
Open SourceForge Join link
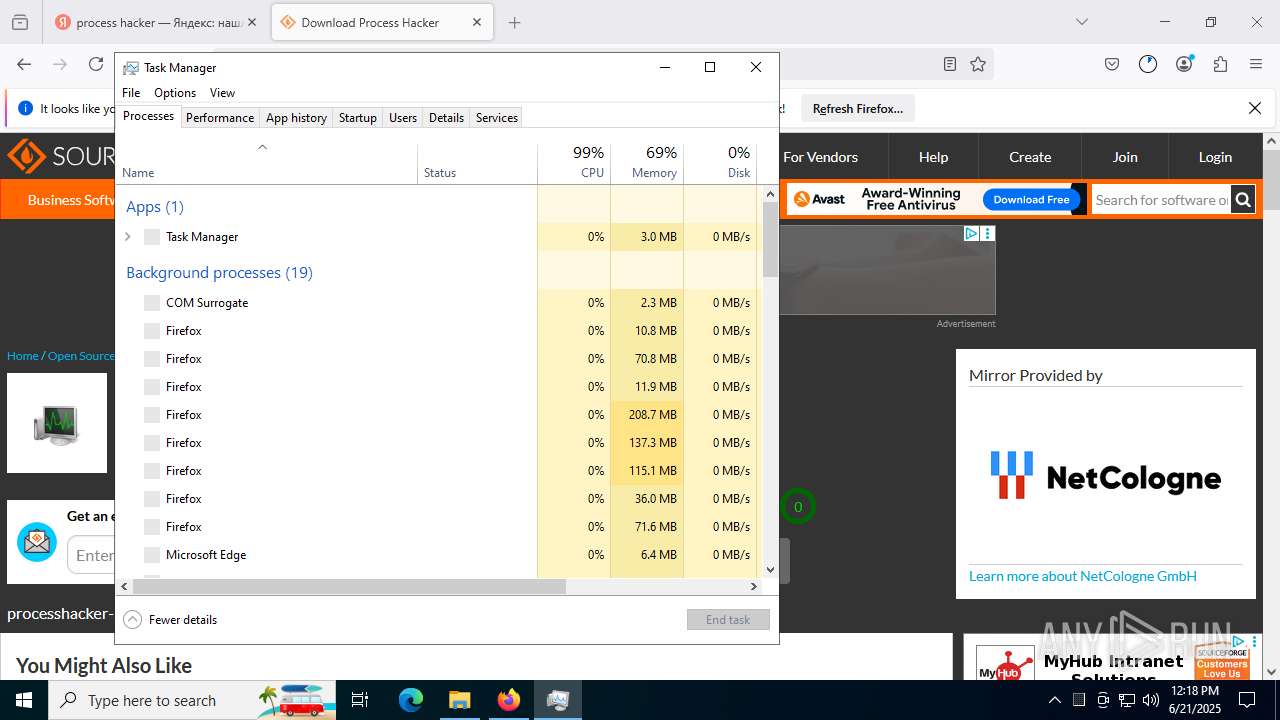(x=1125, y=157)
